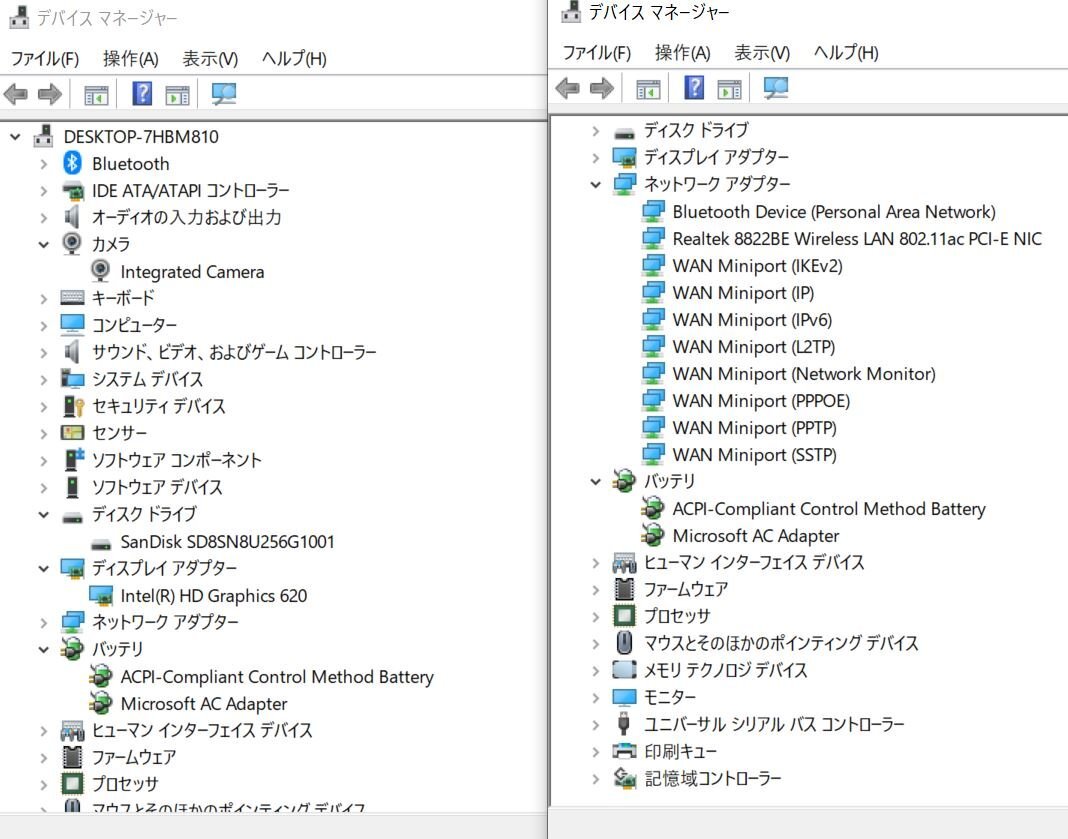Open 操作(A) menu in left window

coord(130,59)
